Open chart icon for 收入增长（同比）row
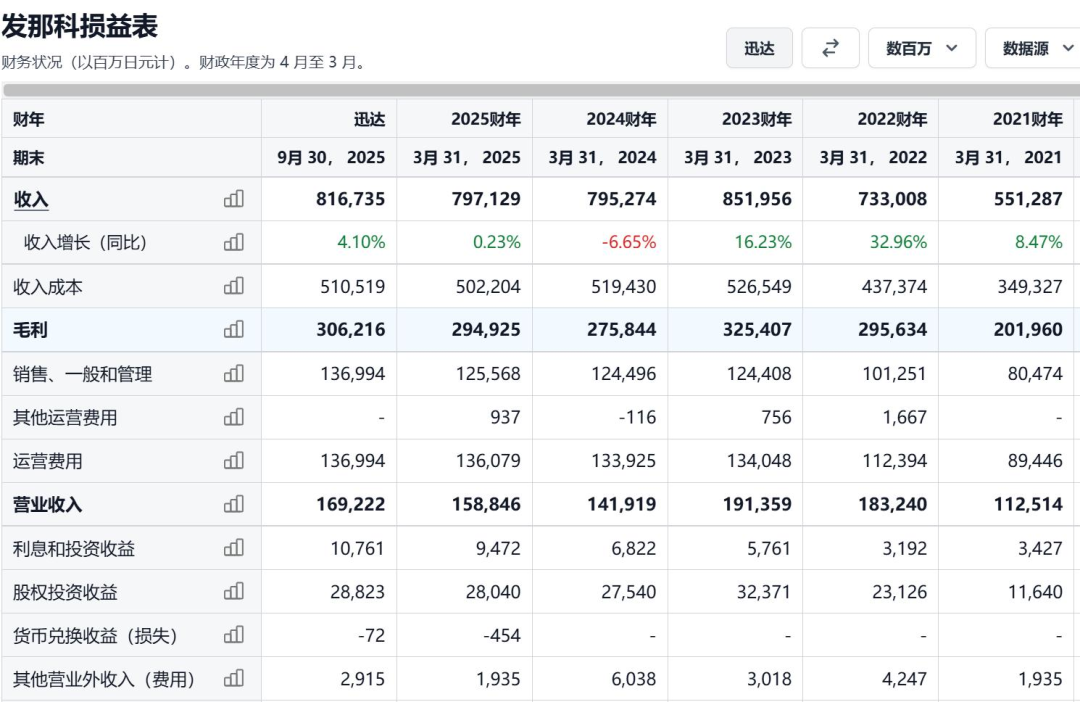This screenshot has height=702, width=1080. 233,242
